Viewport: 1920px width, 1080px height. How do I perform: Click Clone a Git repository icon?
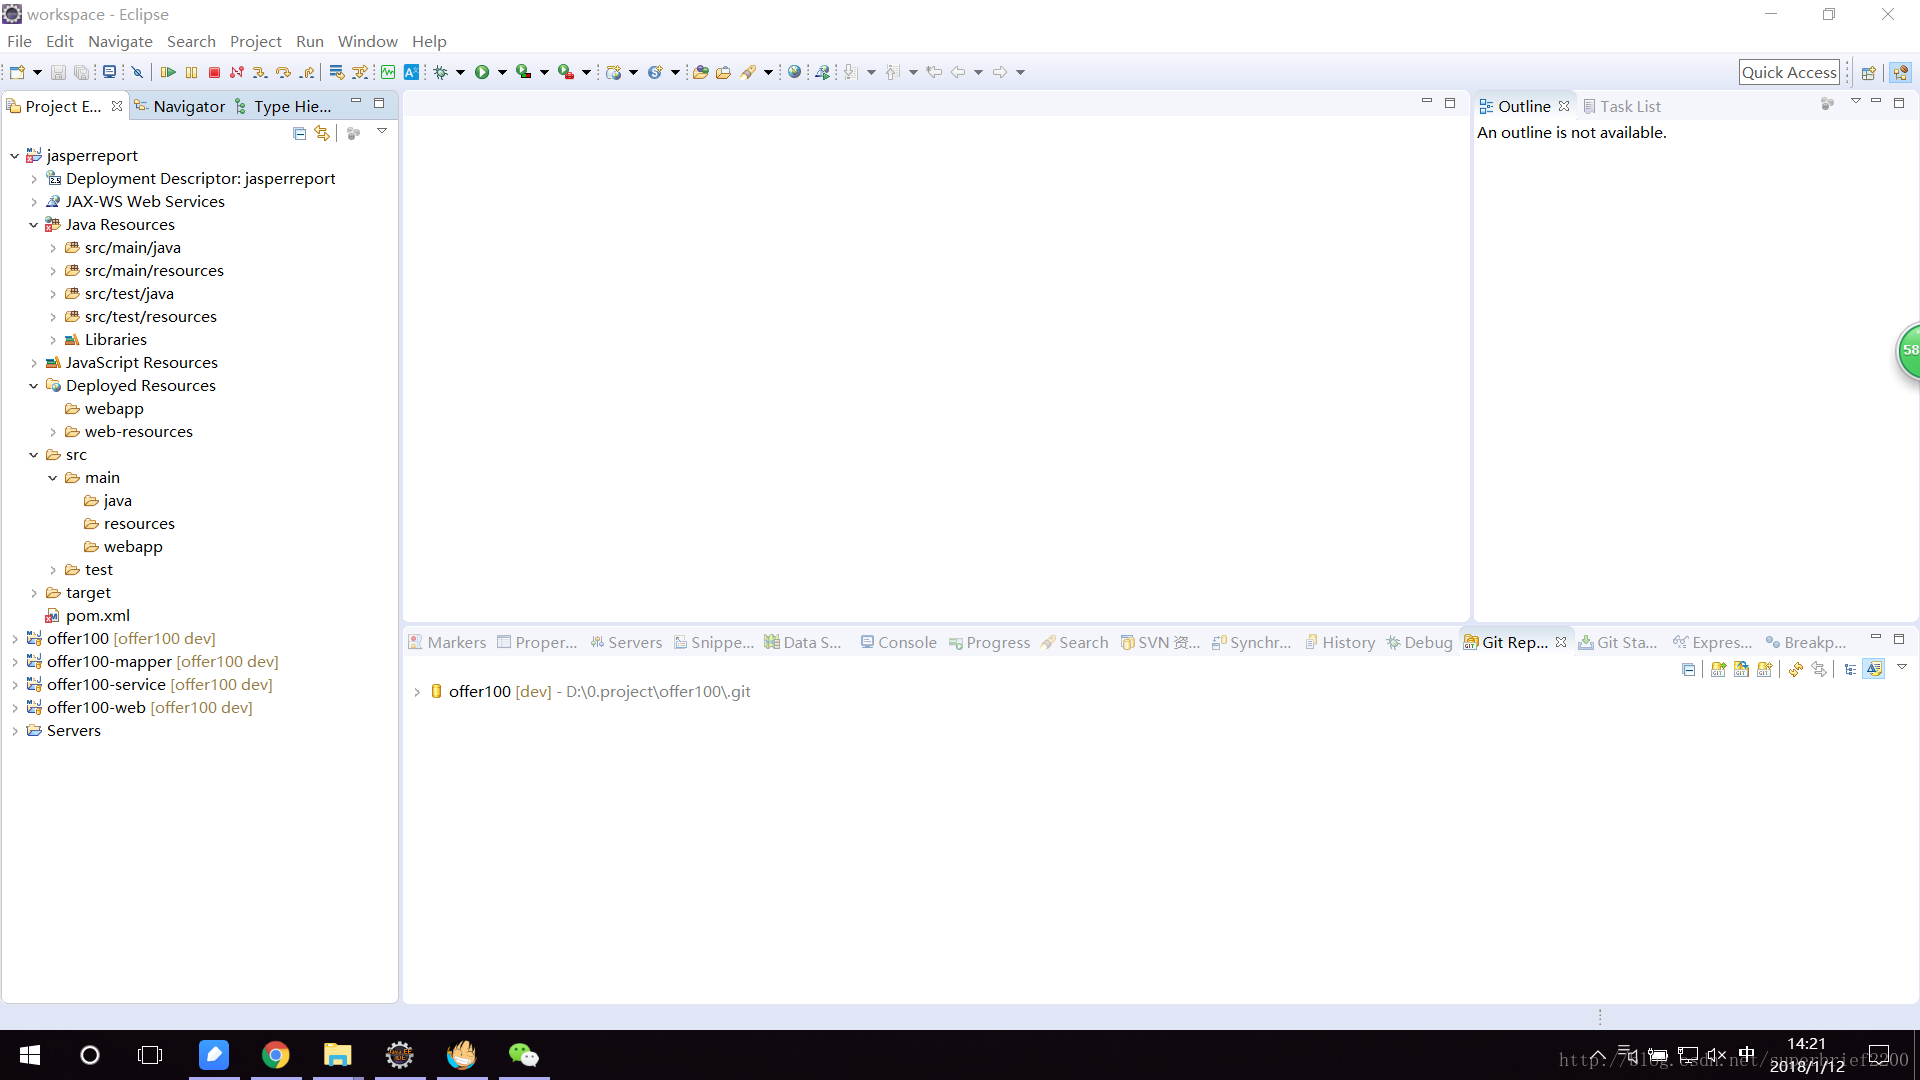(x=1741, y=669)
